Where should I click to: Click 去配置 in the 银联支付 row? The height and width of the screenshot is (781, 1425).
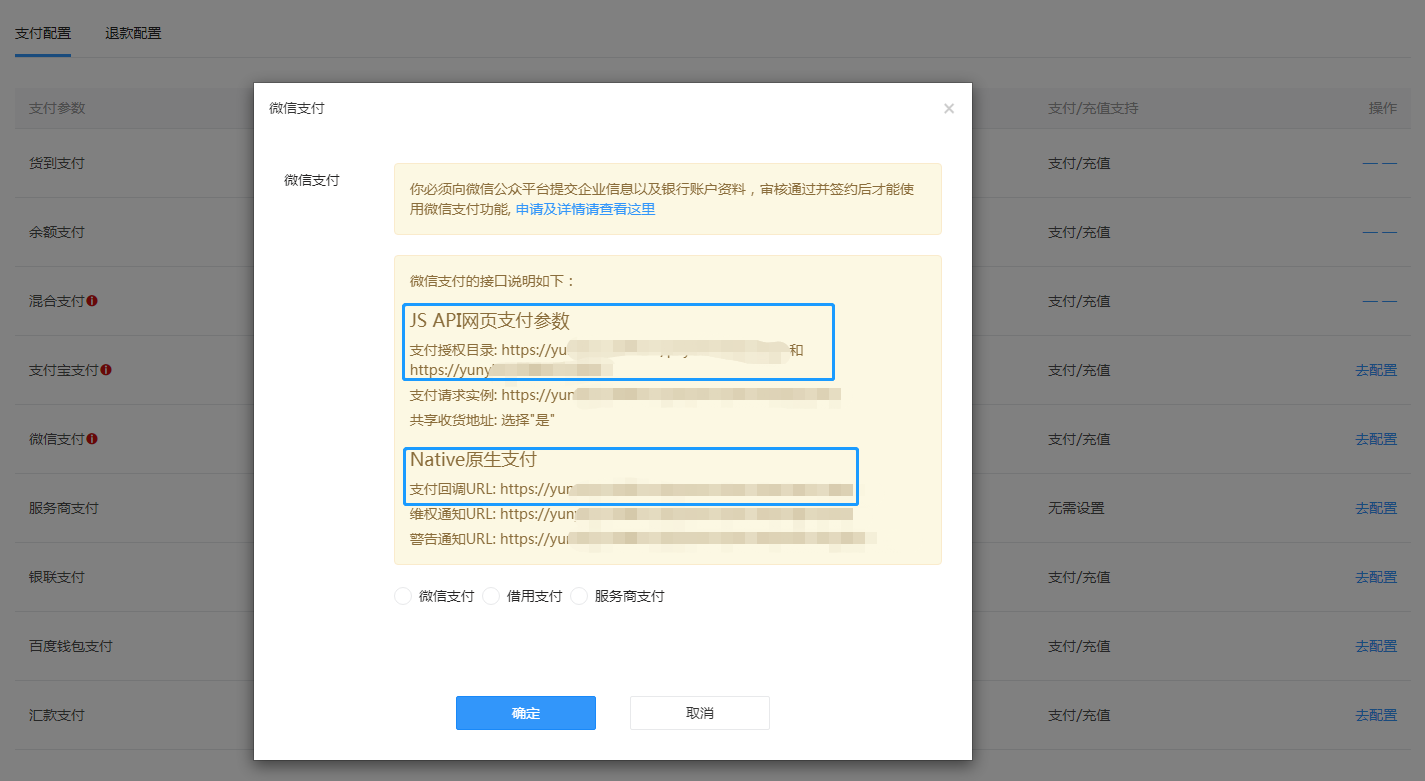pos(1376,577)
